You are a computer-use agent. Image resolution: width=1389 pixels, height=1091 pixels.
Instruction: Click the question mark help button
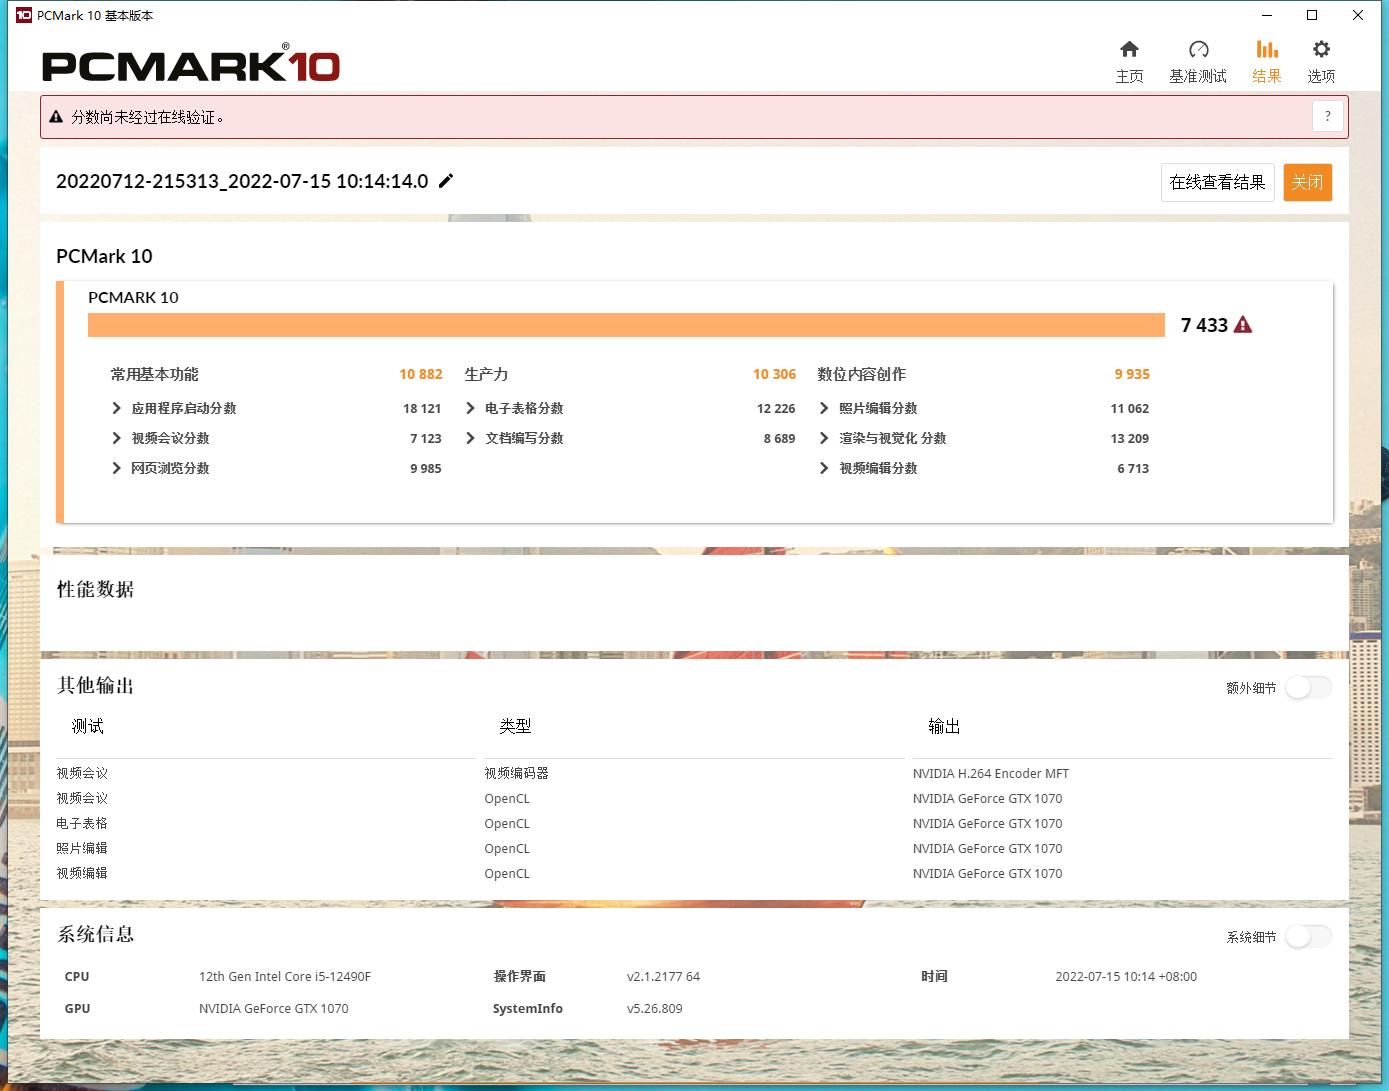pos(1327,117)
